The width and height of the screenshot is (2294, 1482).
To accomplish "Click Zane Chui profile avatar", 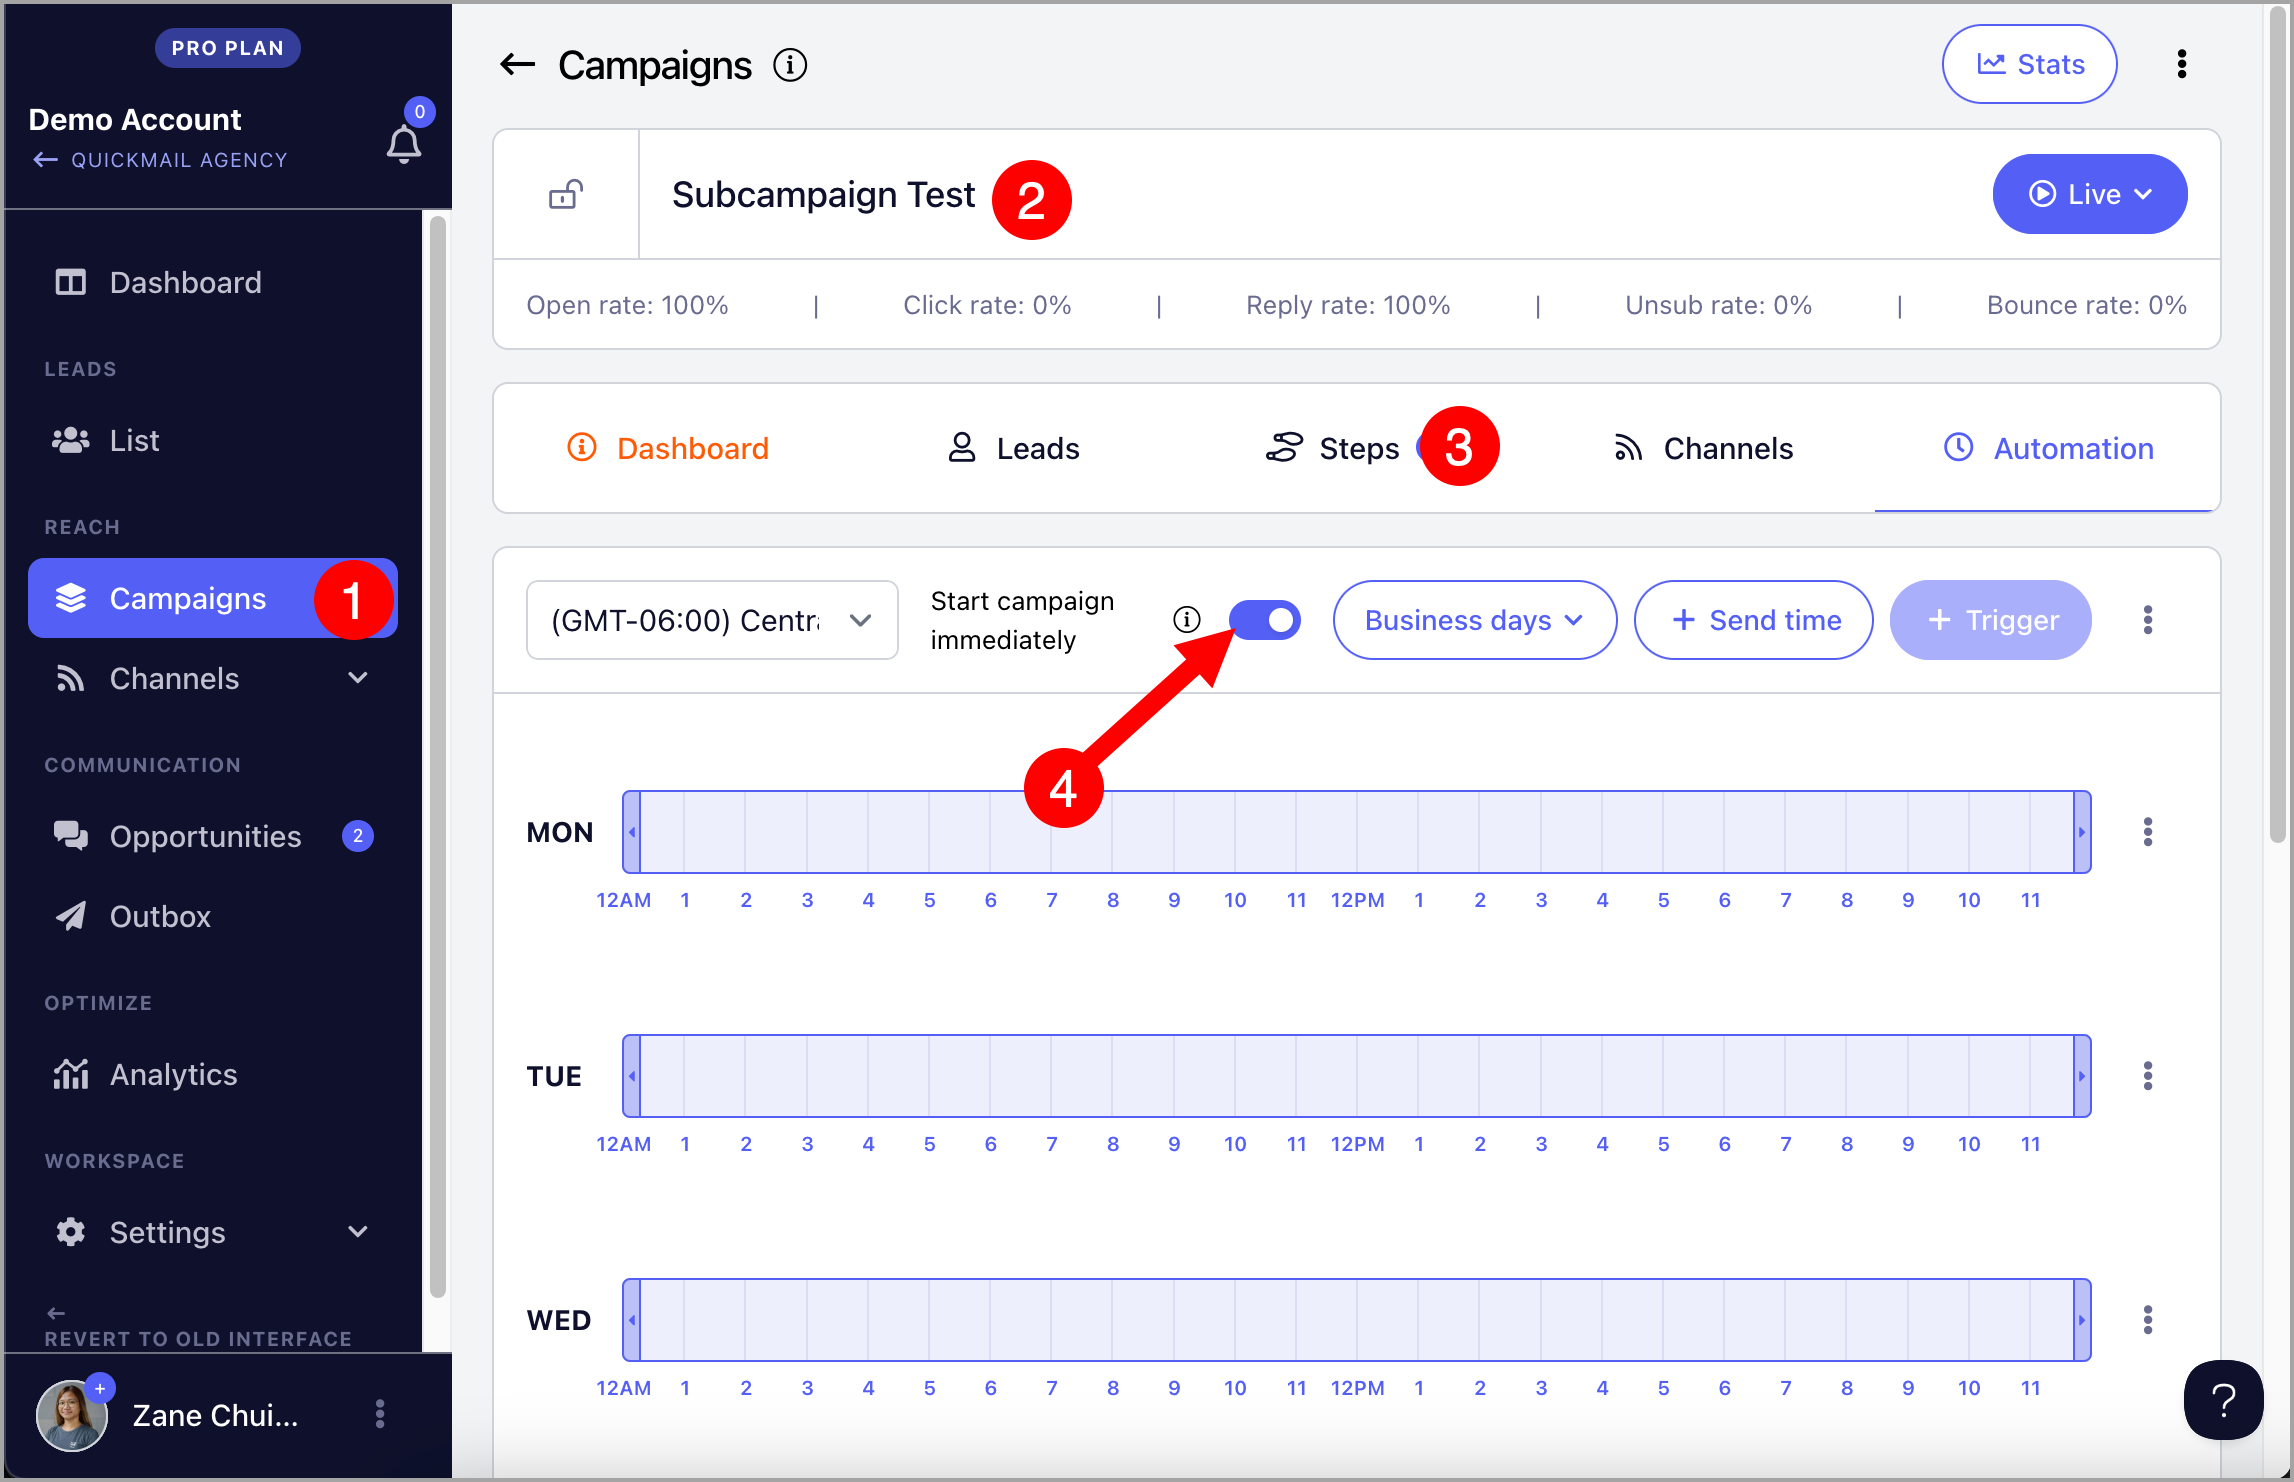I will tap(72, 1415).
